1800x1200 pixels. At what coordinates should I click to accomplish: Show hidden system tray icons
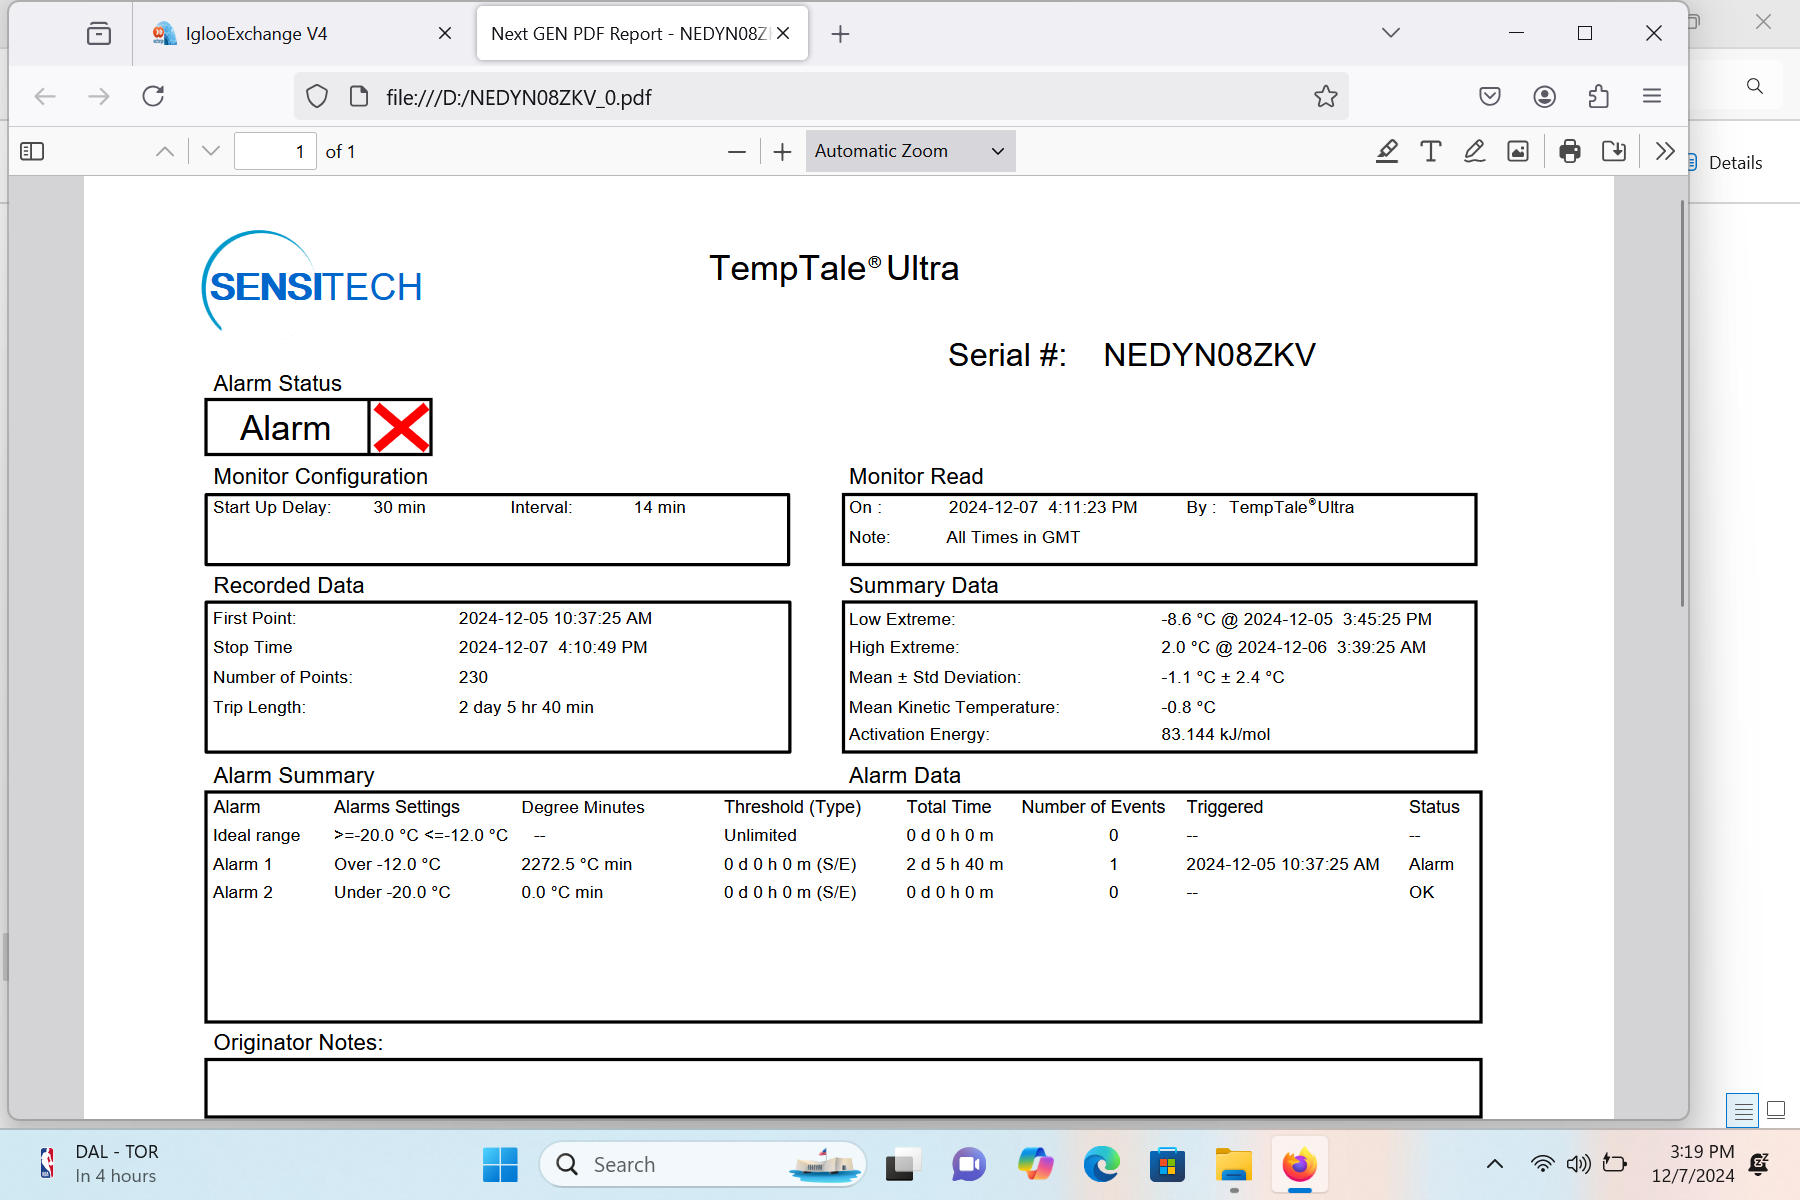pyautogui.click(x=1495, y=1164)
